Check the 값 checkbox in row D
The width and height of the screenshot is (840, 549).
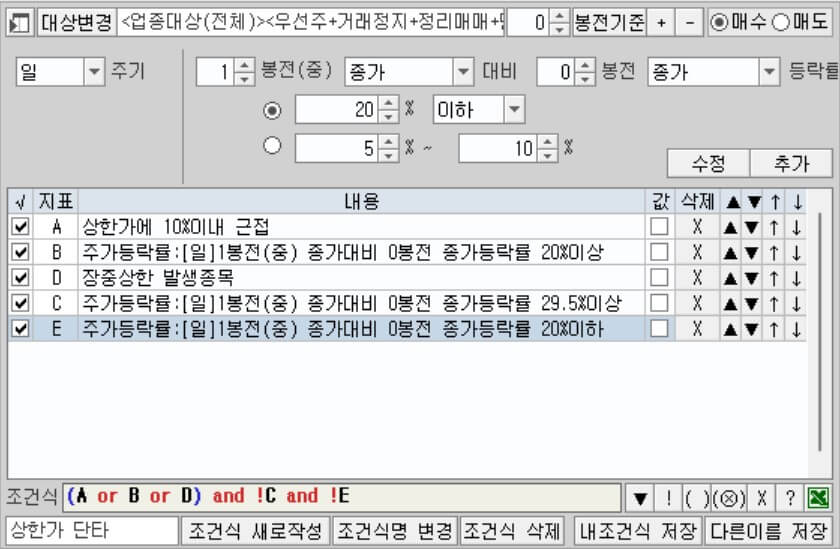click(x=659, y=277)
